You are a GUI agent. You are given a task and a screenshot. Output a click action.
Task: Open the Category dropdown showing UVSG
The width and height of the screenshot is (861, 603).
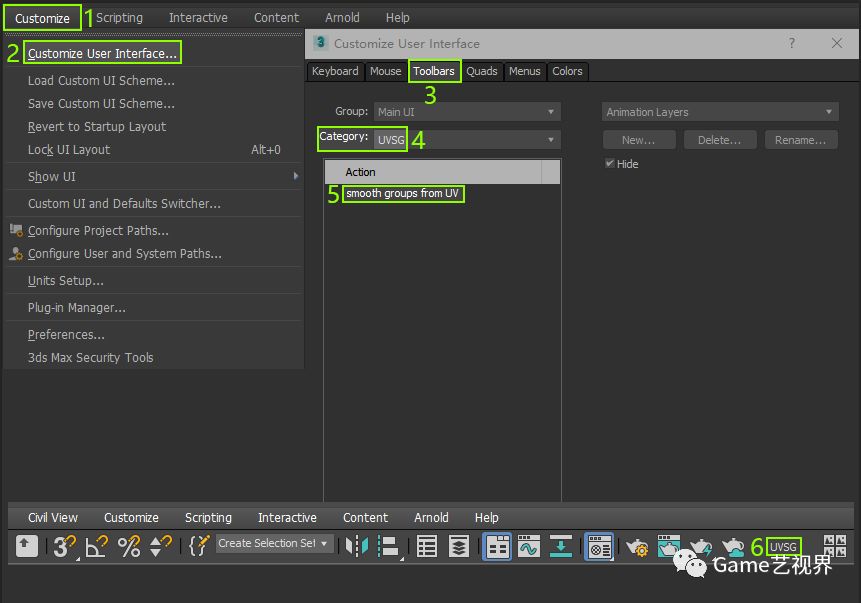click(467, 140)
